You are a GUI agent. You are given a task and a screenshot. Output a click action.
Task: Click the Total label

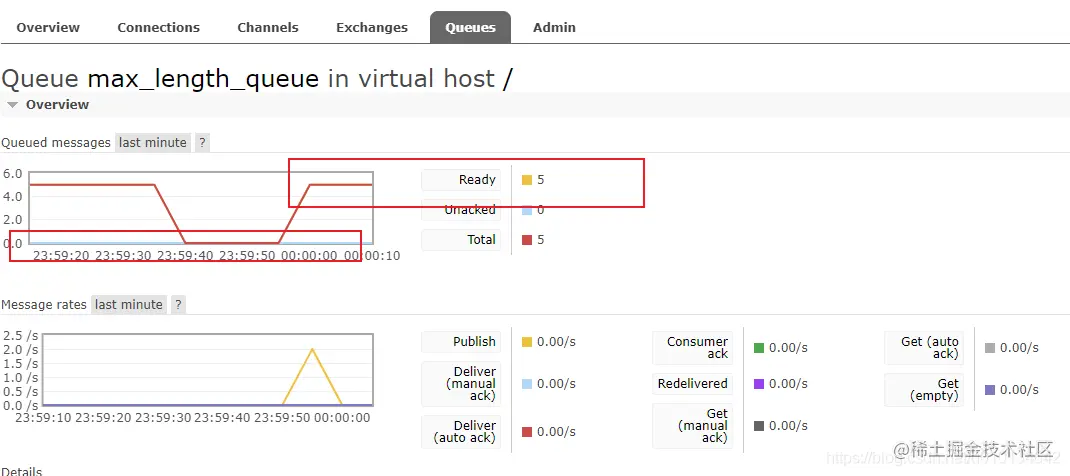(x=461, y=240)
